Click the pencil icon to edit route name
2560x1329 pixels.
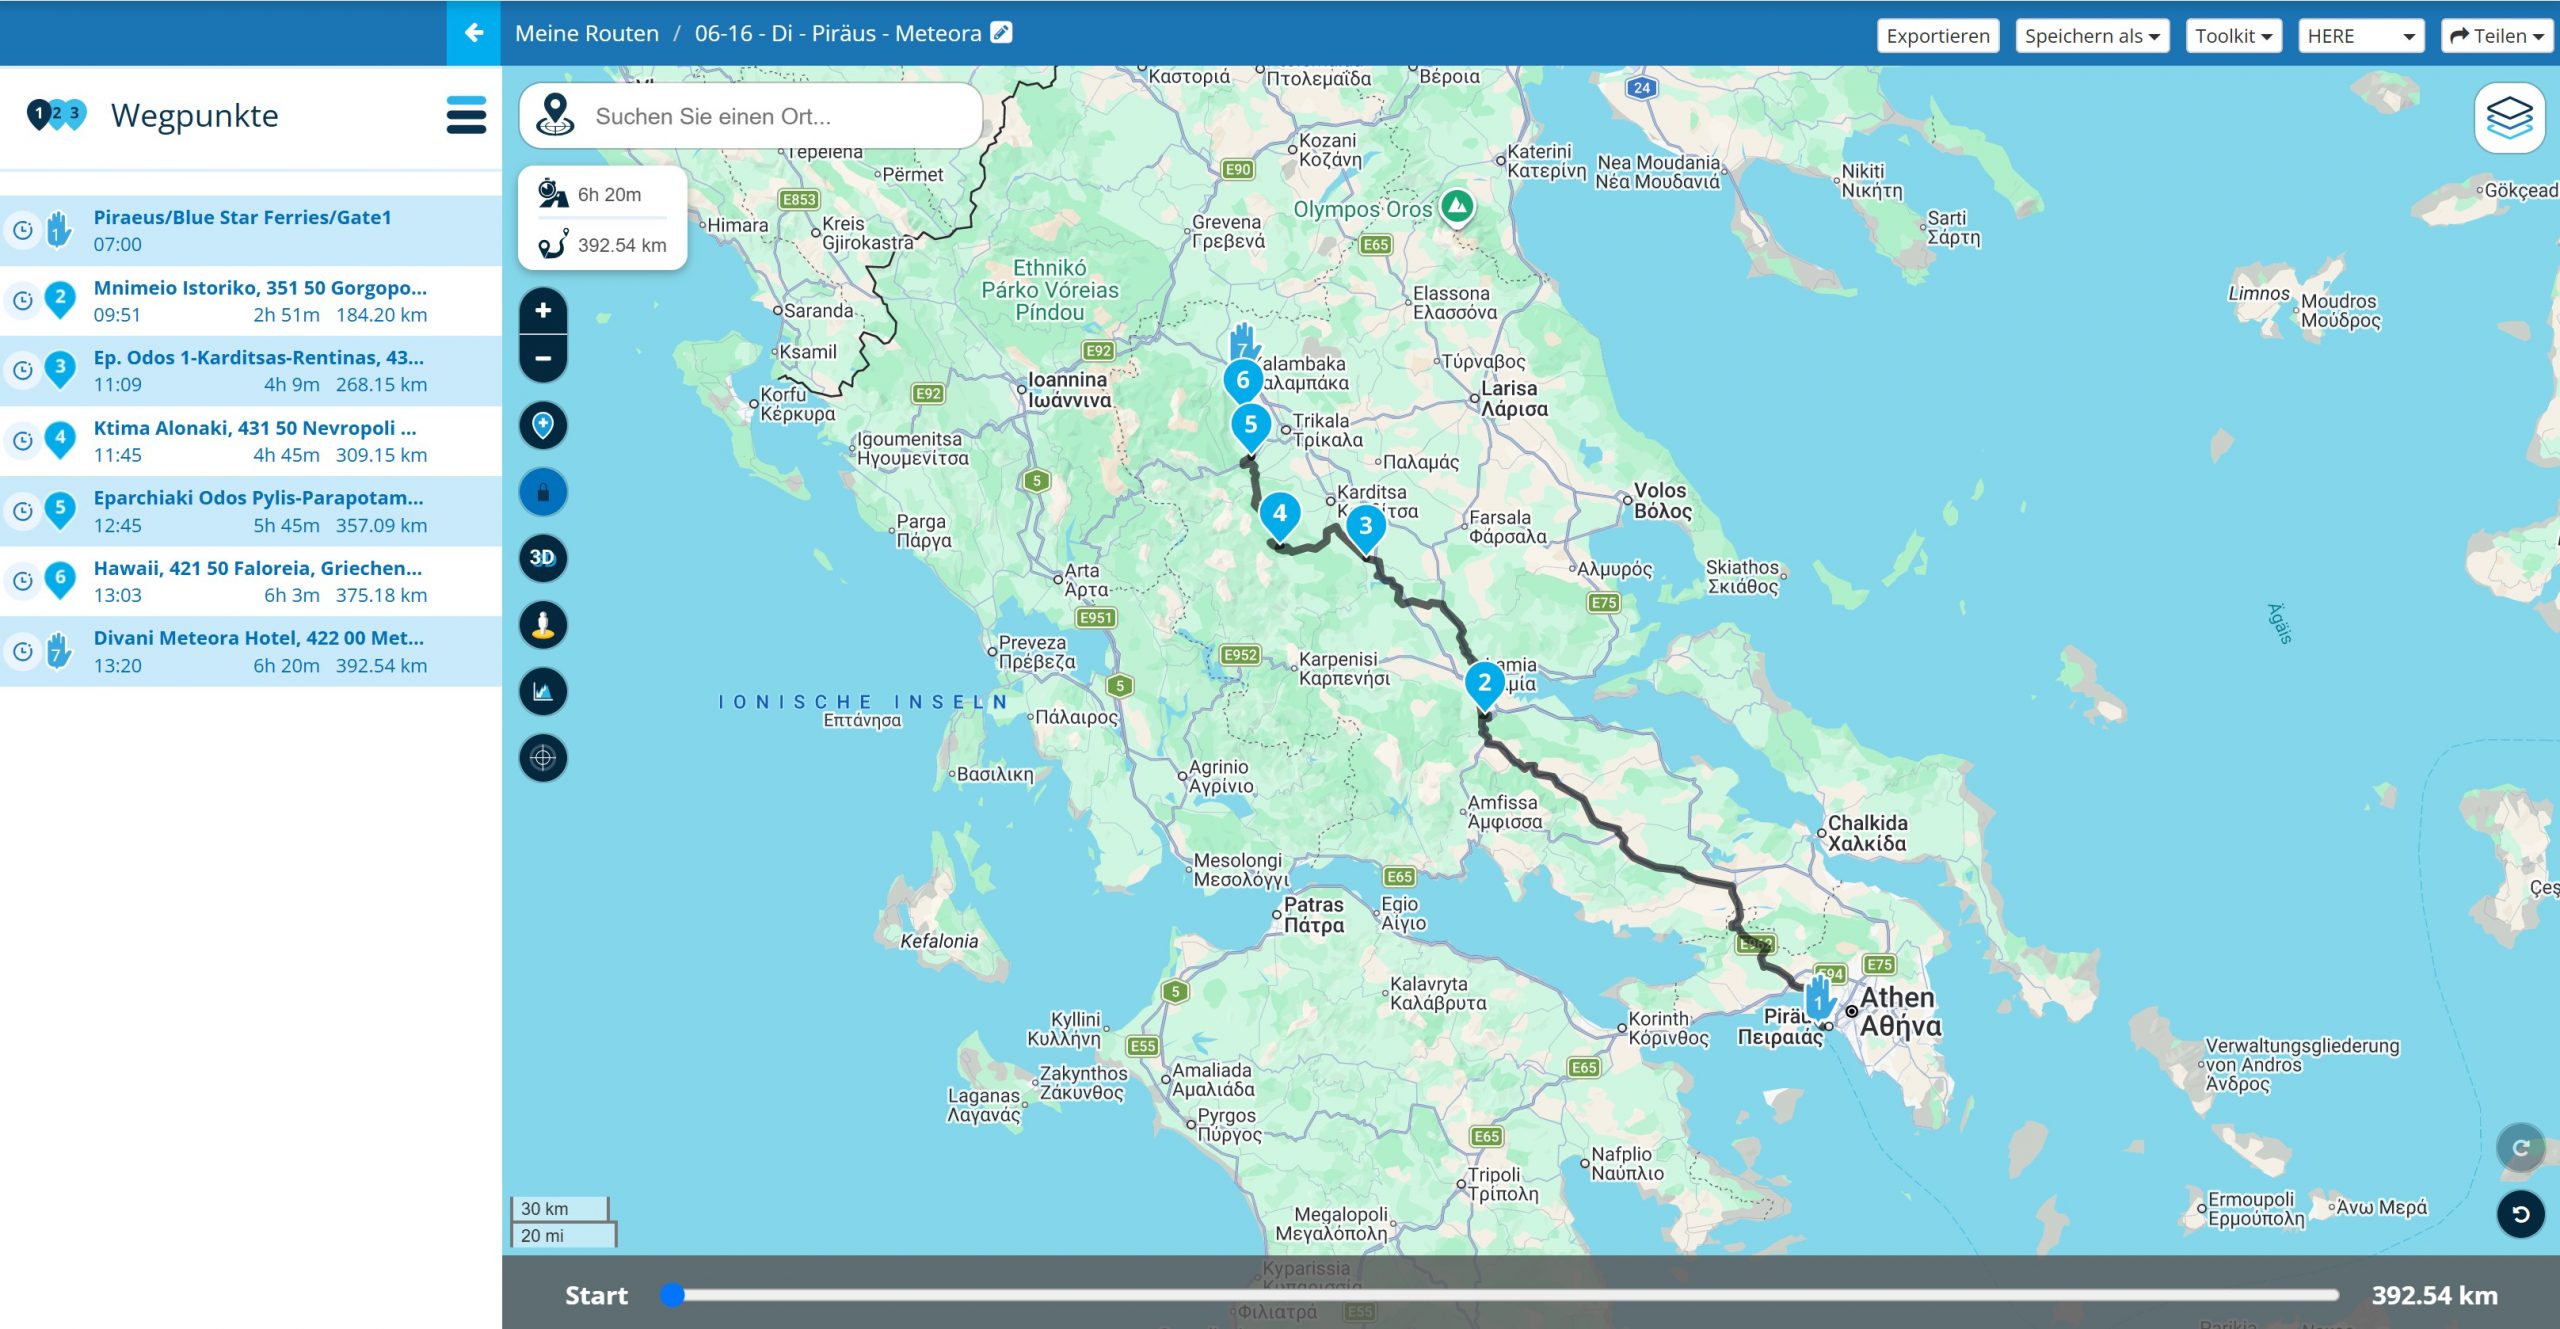[x=1001, y=33]
